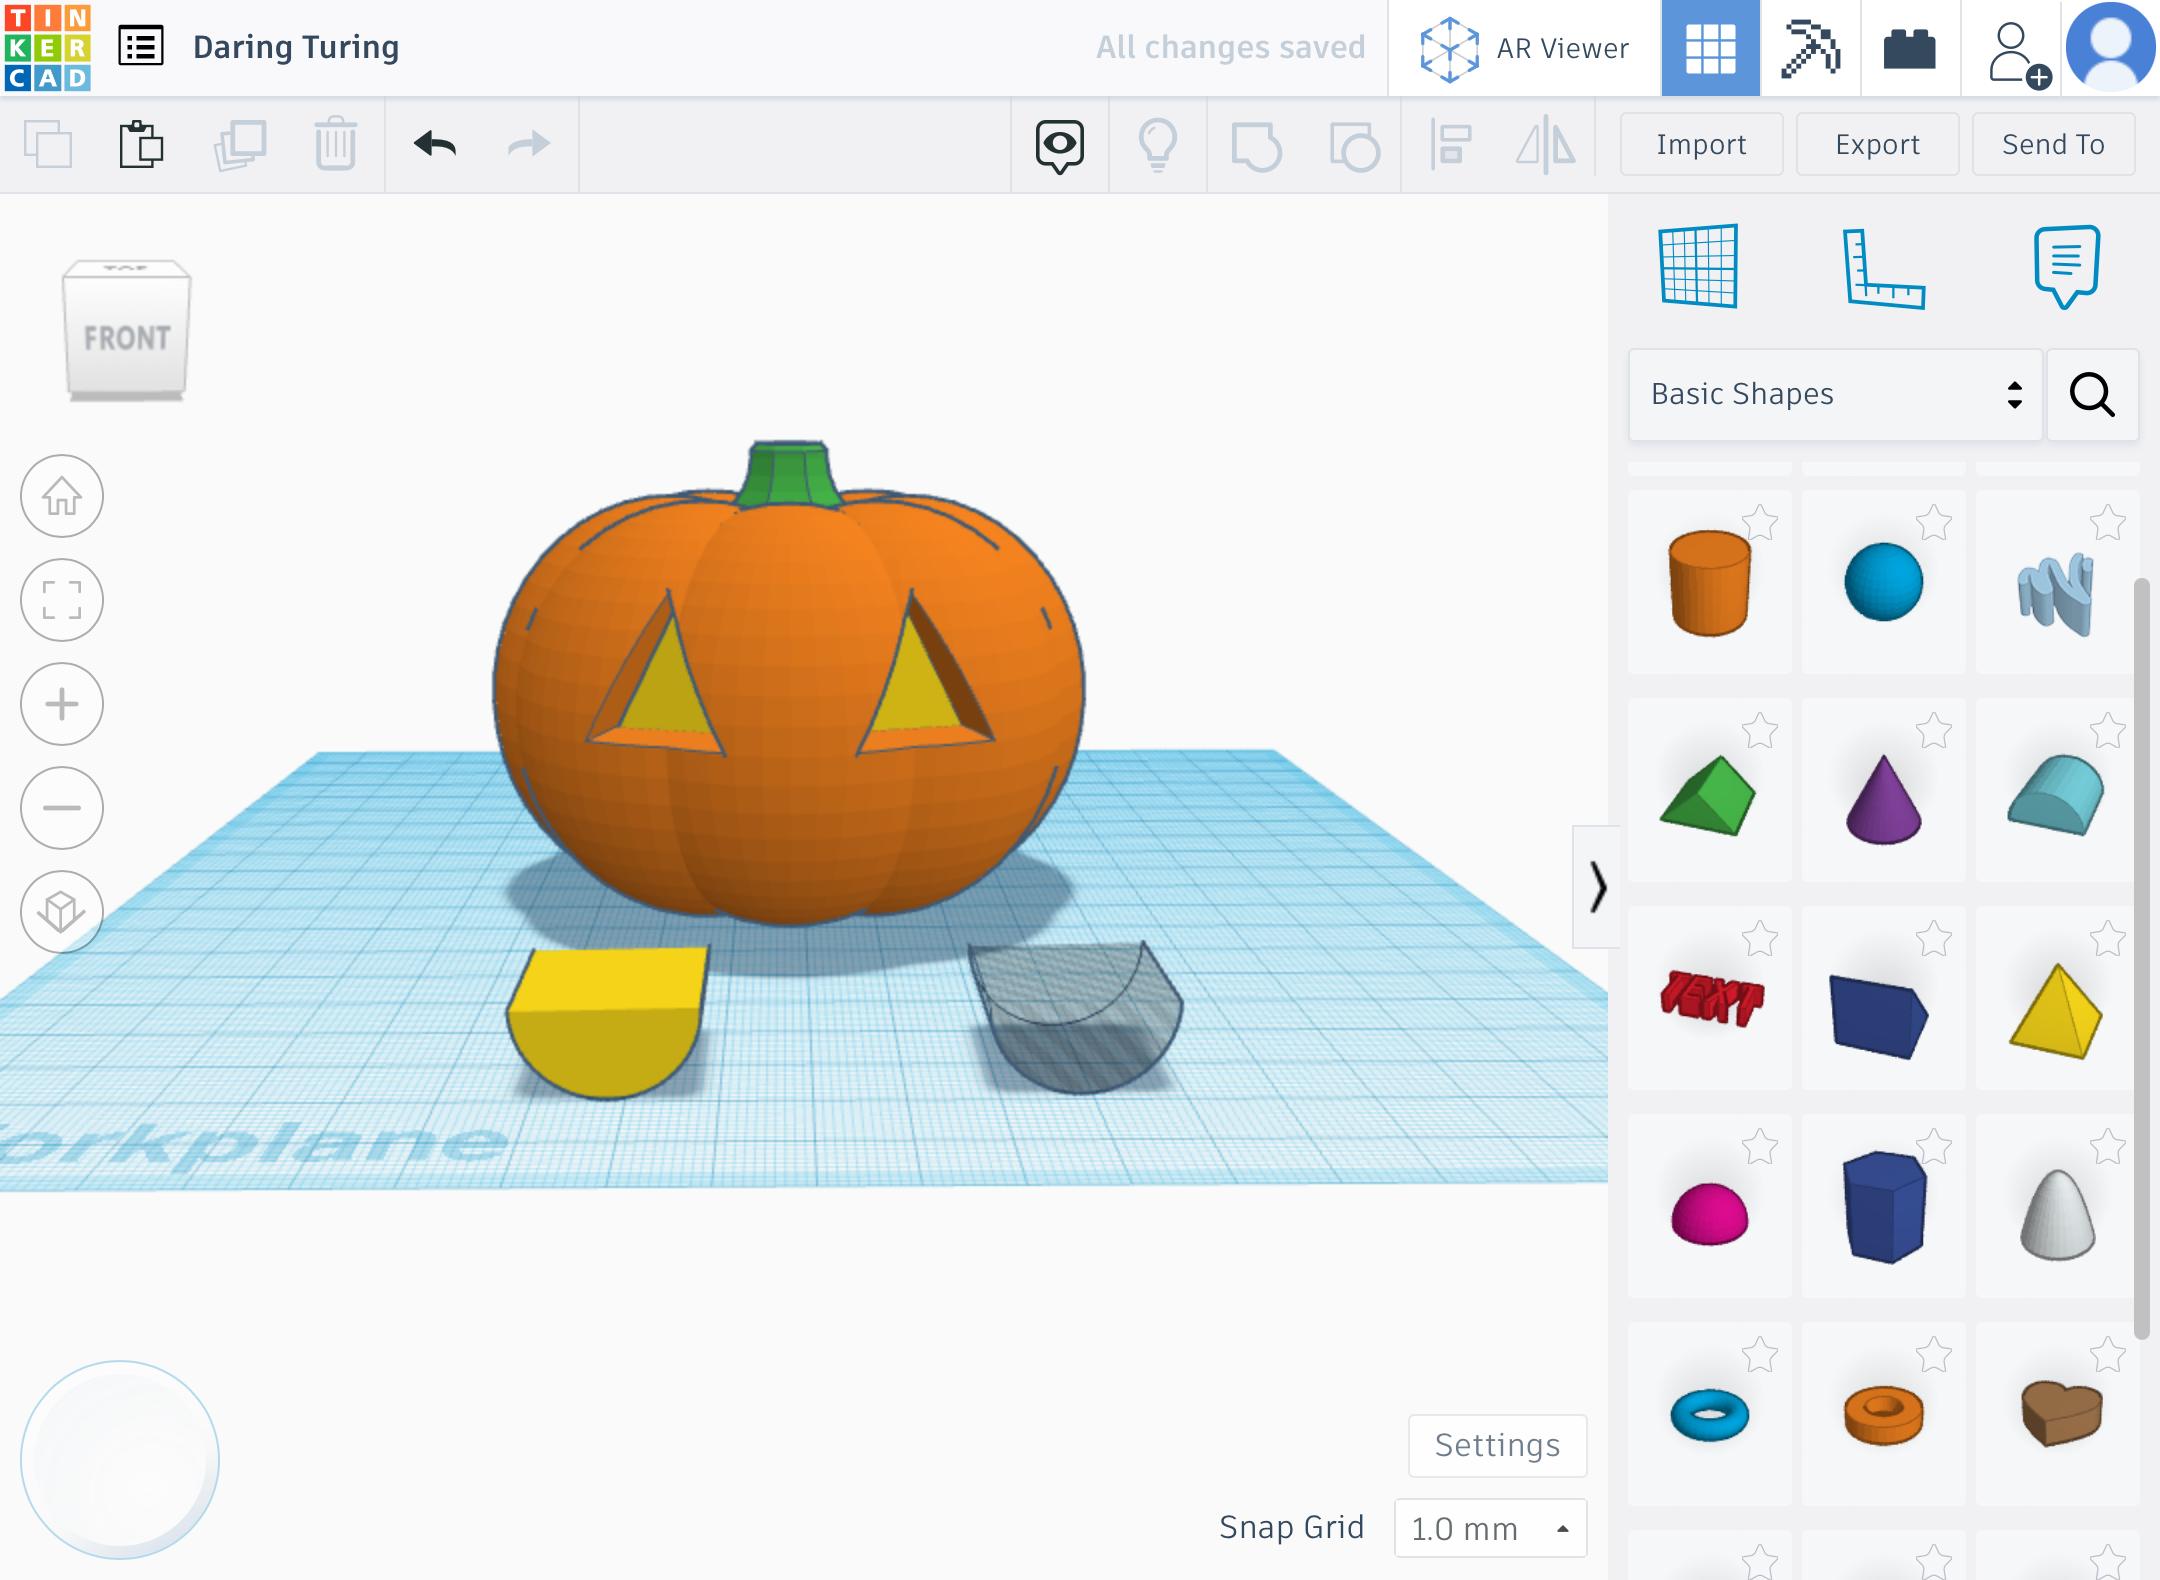The height and width of the screenshot is (1580, 2160).
Task: Click the View from Home icon
Action: [x=64, y=495]
